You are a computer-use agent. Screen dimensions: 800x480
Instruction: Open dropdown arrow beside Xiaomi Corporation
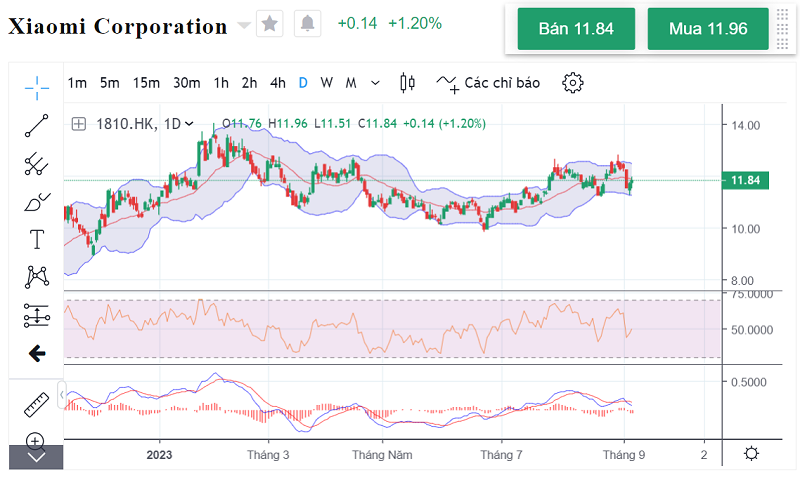(x=244, y=25)
